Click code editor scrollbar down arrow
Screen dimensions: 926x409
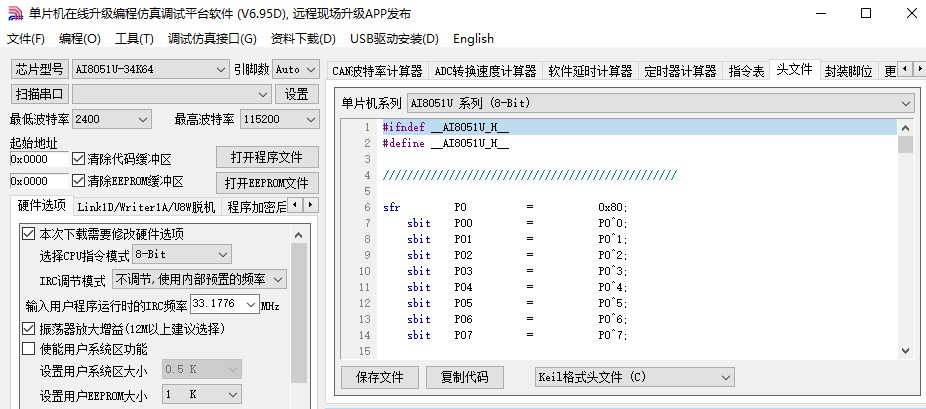coord(905,351)
